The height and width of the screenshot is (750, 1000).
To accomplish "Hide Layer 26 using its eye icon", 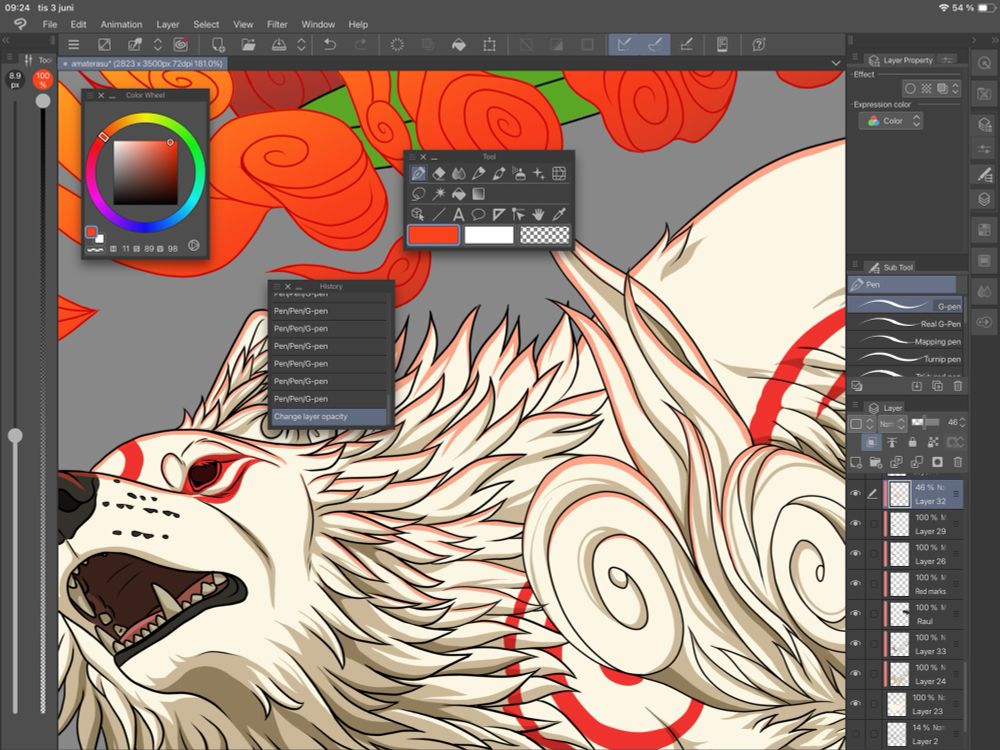I will coord(855,554).
